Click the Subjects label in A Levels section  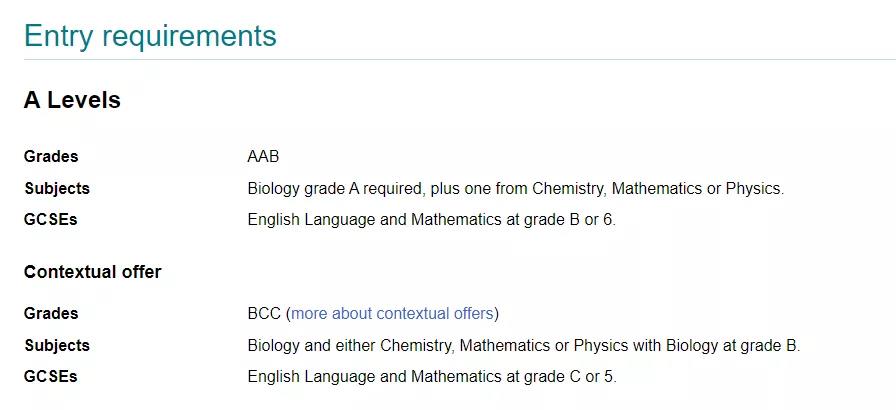coord(57,189)
